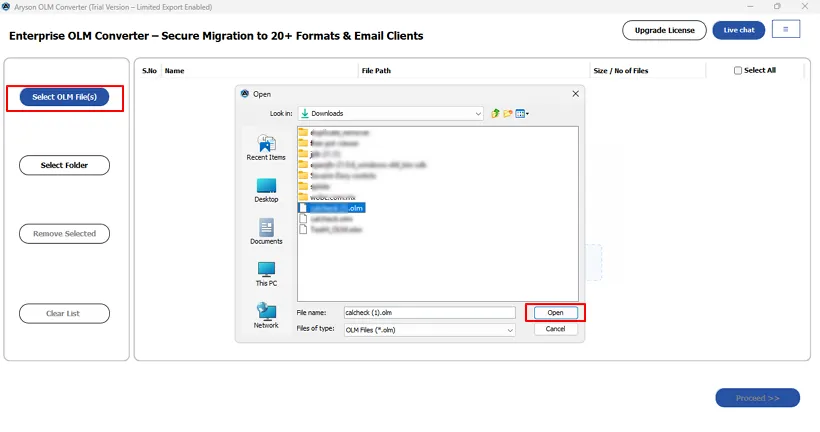The width and height of the screenshot is (820, 432).
Task: Cancel the Open file dialog
Action: coord(555,329)
